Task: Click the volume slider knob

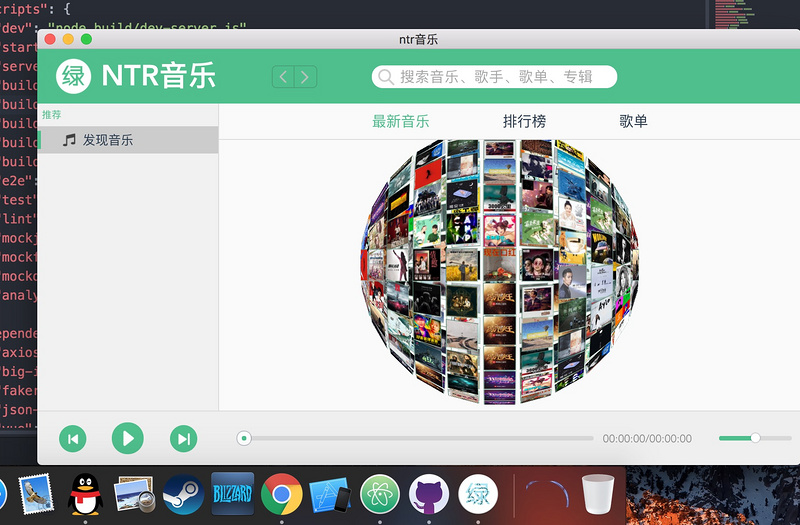Action: click(755, 438)
